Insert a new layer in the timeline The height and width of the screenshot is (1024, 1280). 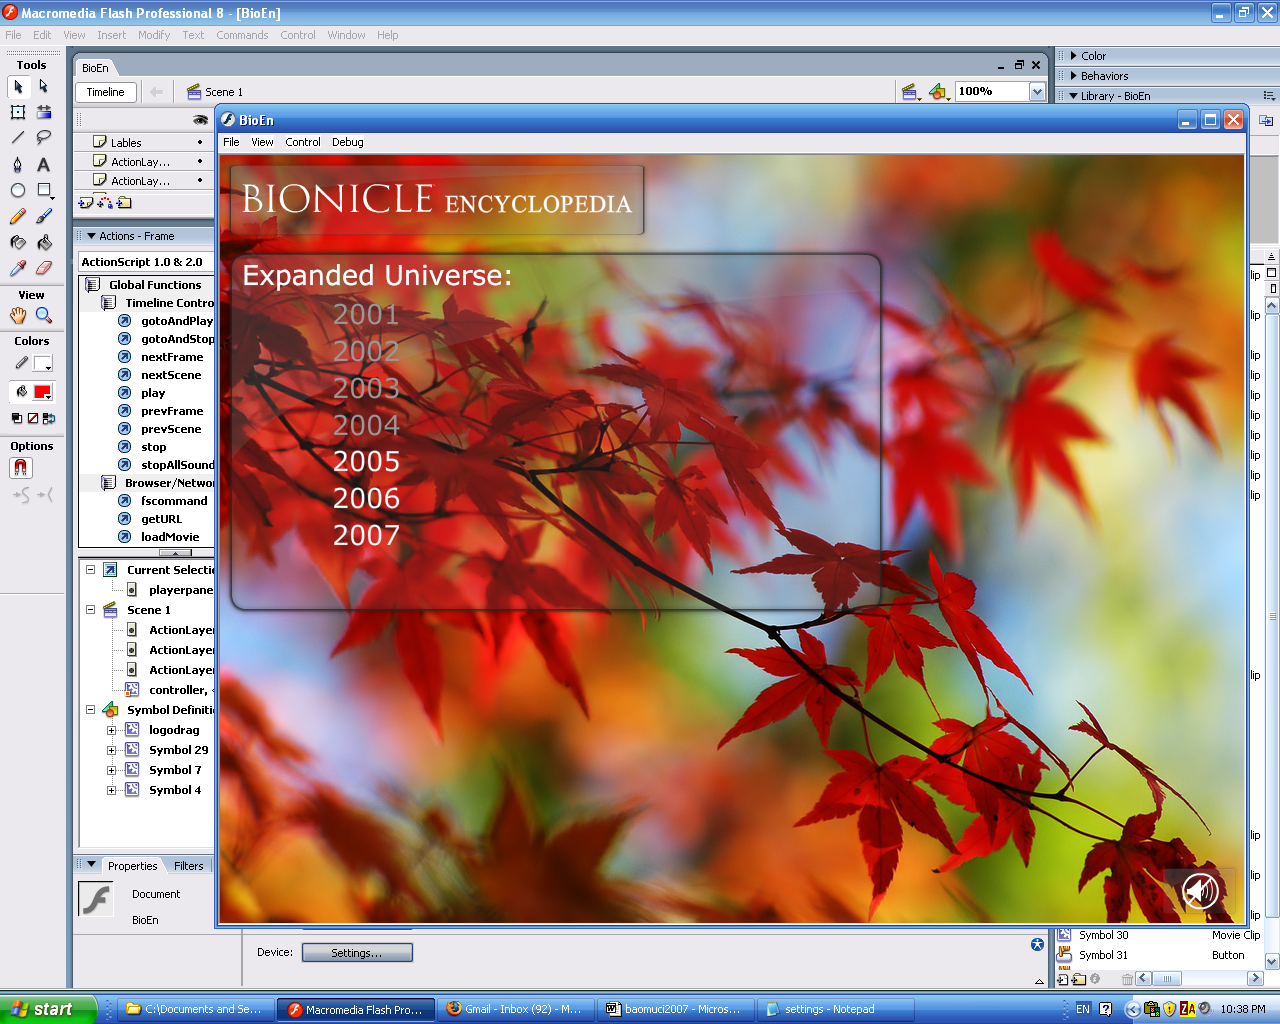click(x=85, y=202)
